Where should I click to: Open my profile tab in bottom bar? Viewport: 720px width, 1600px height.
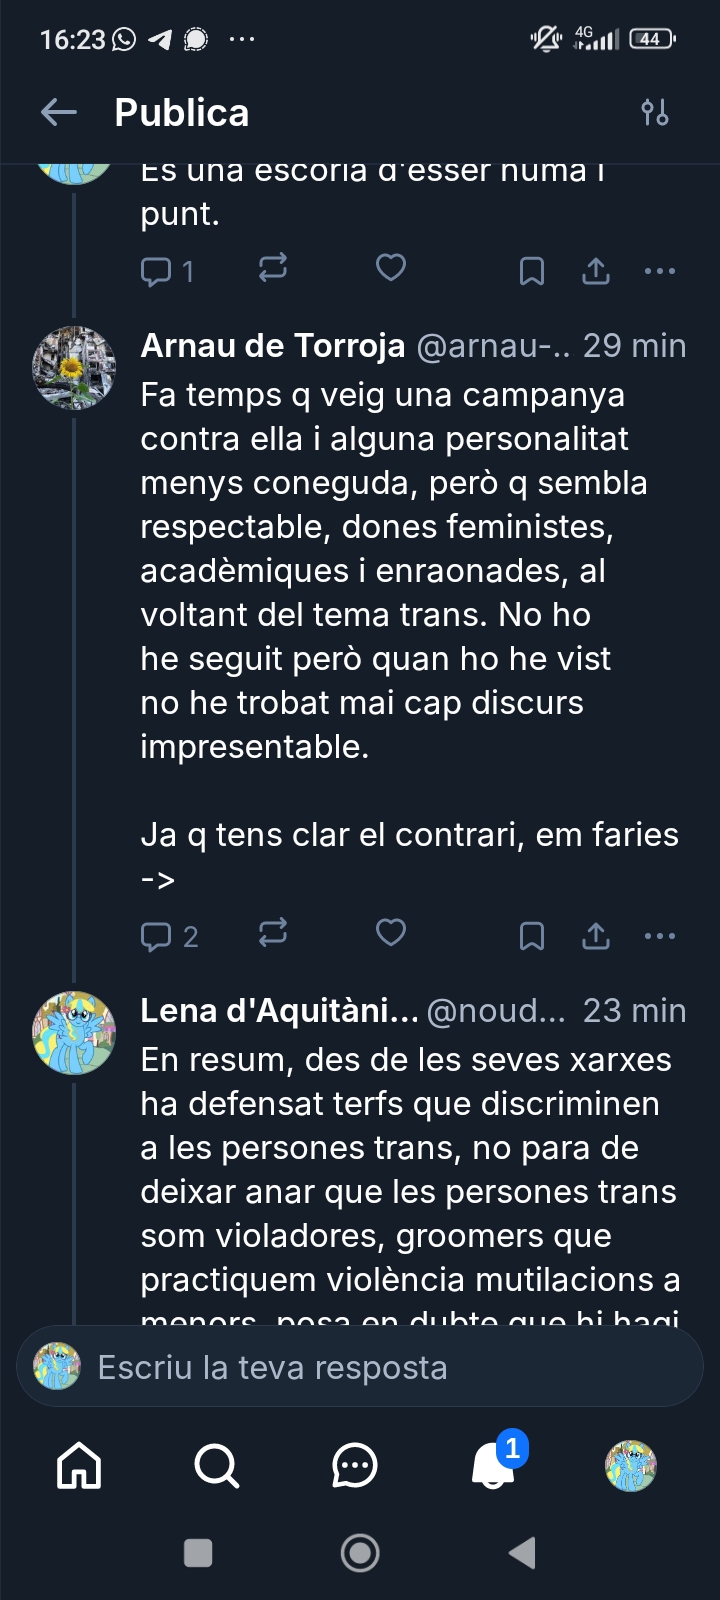click(631, 1467)
